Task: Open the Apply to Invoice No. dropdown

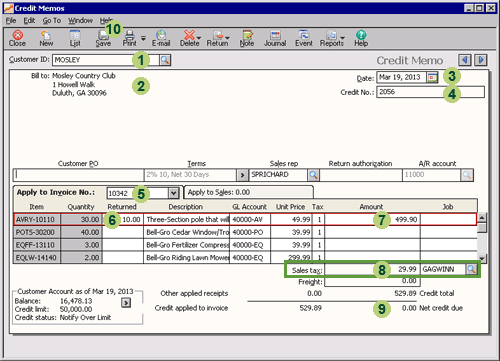Action: point(173,193)
